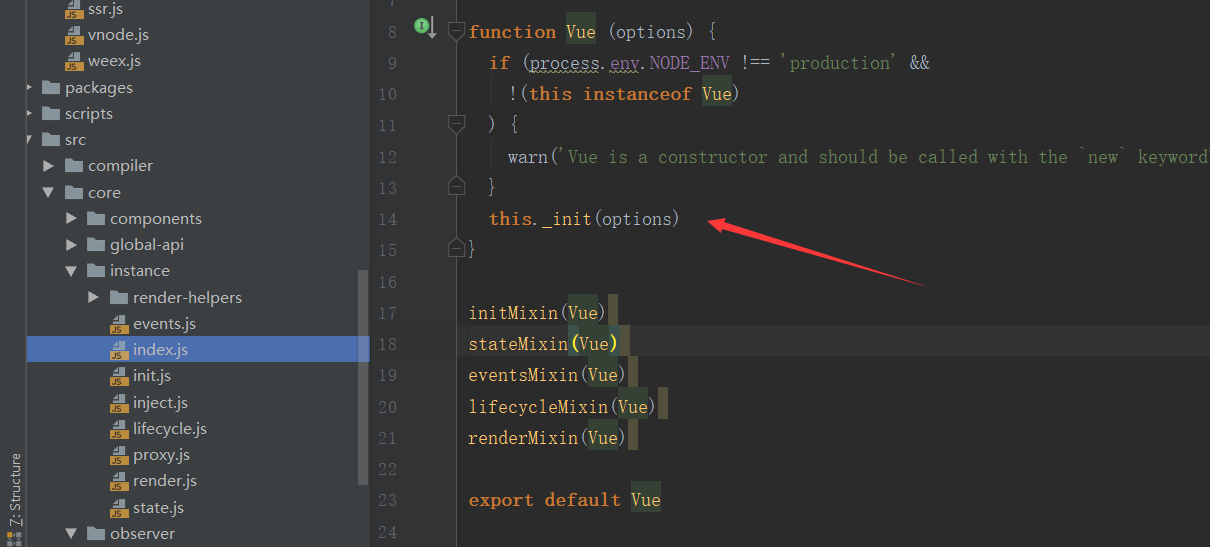Click line number 22 in the gutter

tap(387, 468)
